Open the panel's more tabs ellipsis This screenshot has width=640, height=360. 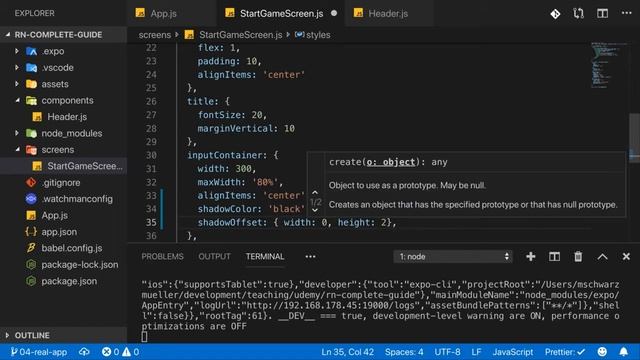(x=310, y=256)
